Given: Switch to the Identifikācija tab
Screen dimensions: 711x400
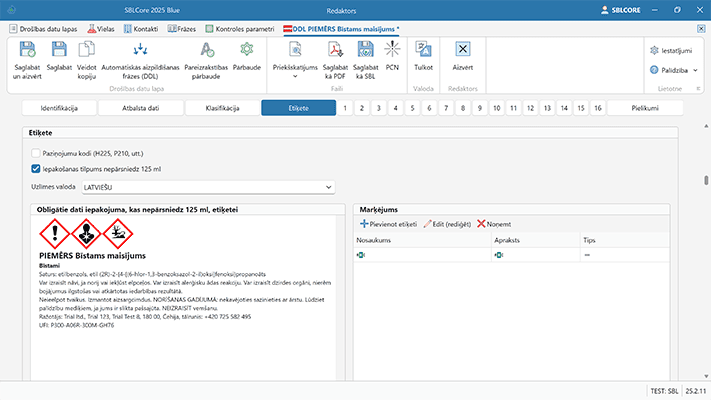Looking at the screenshot, I should [59, 107].
